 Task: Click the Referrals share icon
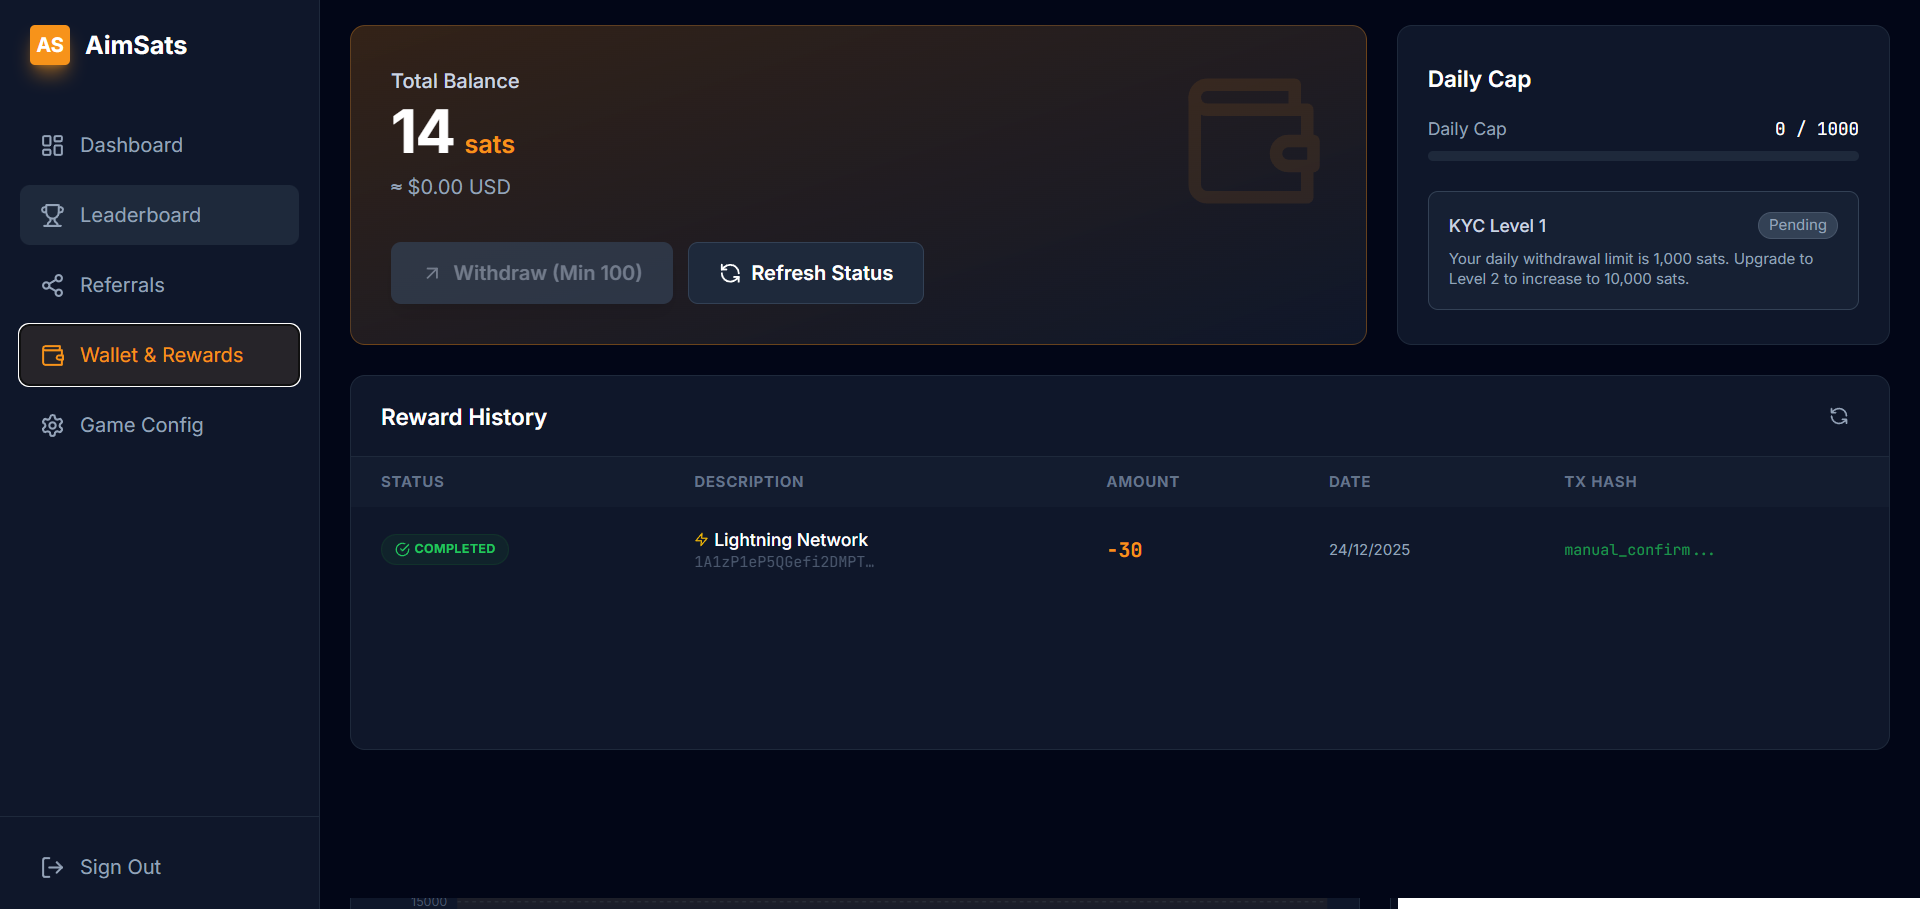pos(52,285)
